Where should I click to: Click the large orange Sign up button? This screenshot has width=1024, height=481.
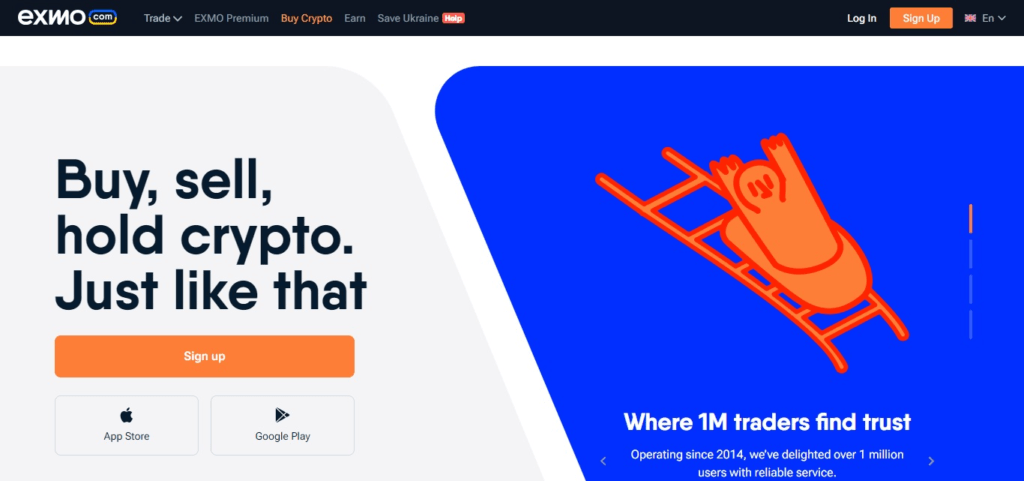[x=204, y=356]
